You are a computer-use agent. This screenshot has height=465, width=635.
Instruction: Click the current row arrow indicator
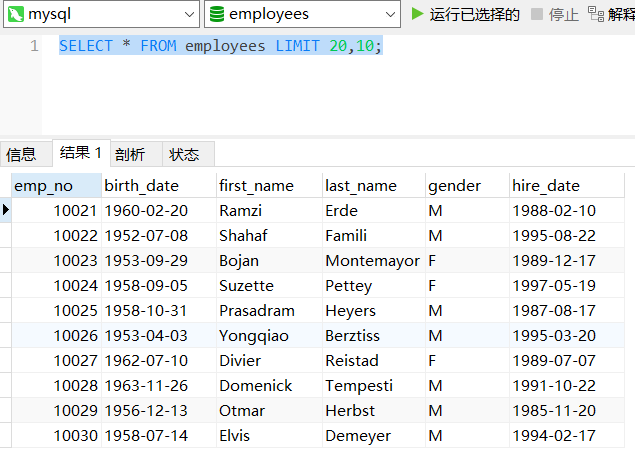pyautogui.click(x=6, y=210)
